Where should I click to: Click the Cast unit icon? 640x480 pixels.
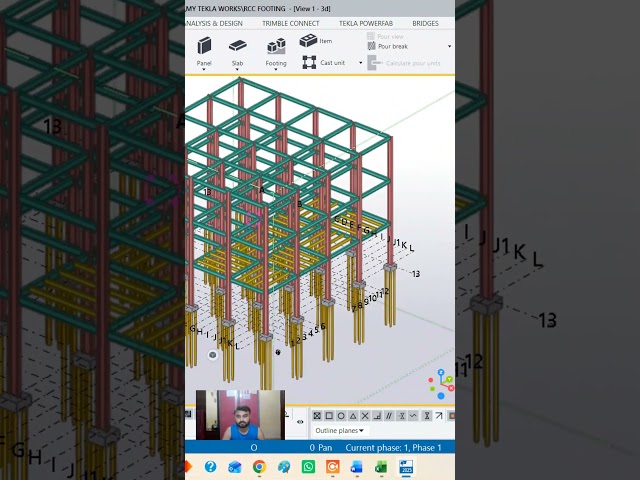click(x=309, y=62)
